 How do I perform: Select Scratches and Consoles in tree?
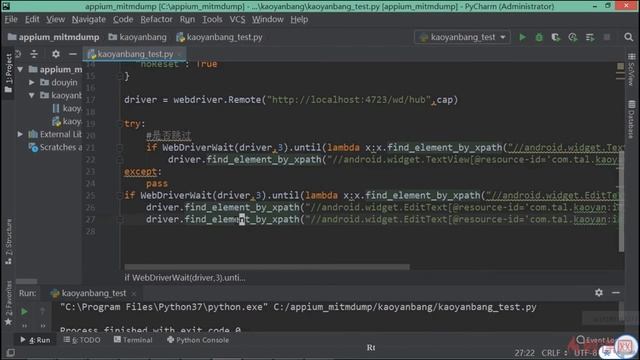tap(55, 147)
